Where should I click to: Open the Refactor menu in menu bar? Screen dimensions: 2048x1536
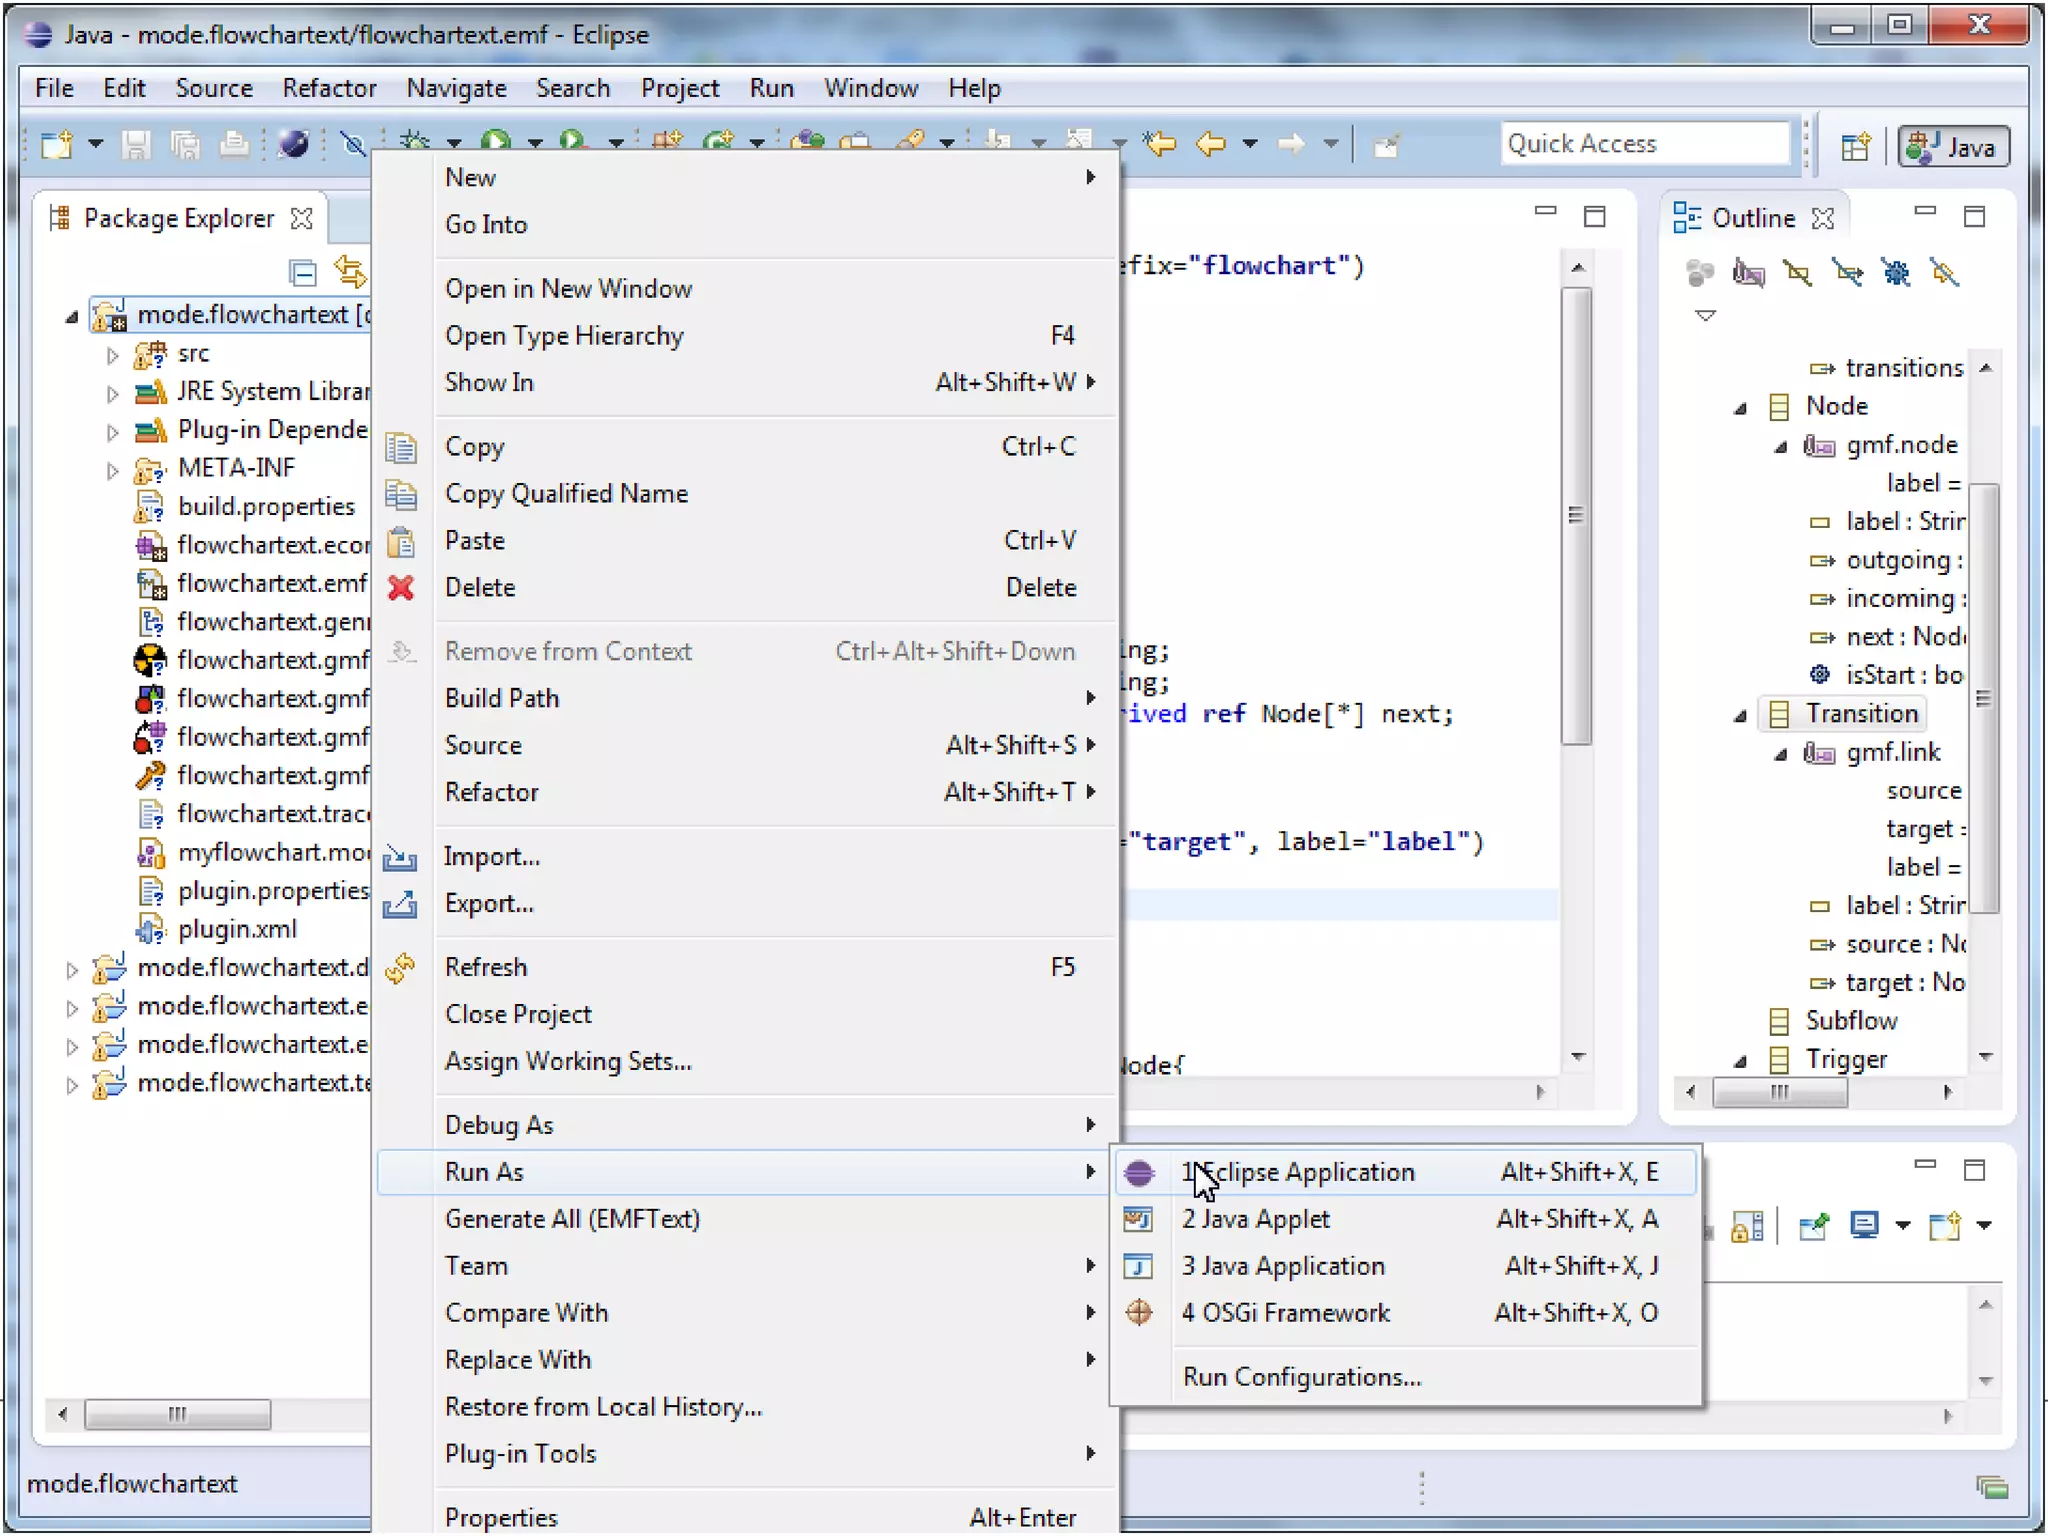click(328, 88)
